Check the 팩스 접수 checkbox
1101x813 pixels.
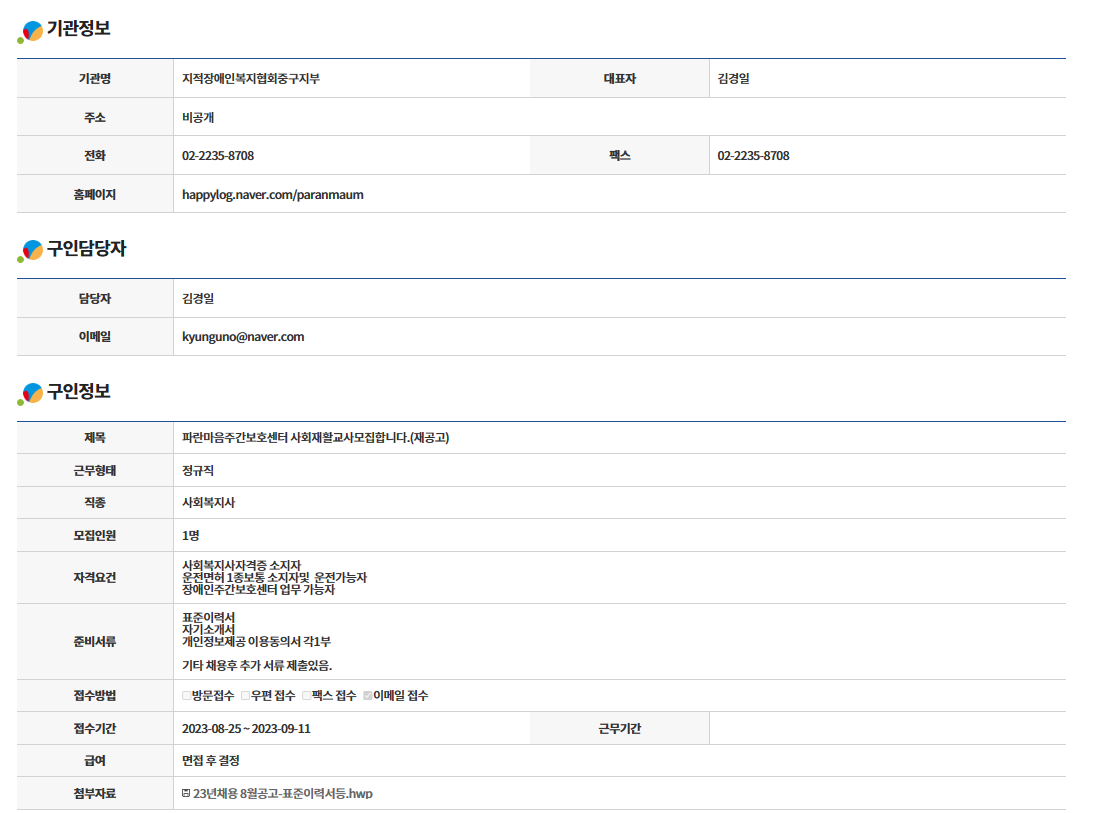(x=306, y=696)
